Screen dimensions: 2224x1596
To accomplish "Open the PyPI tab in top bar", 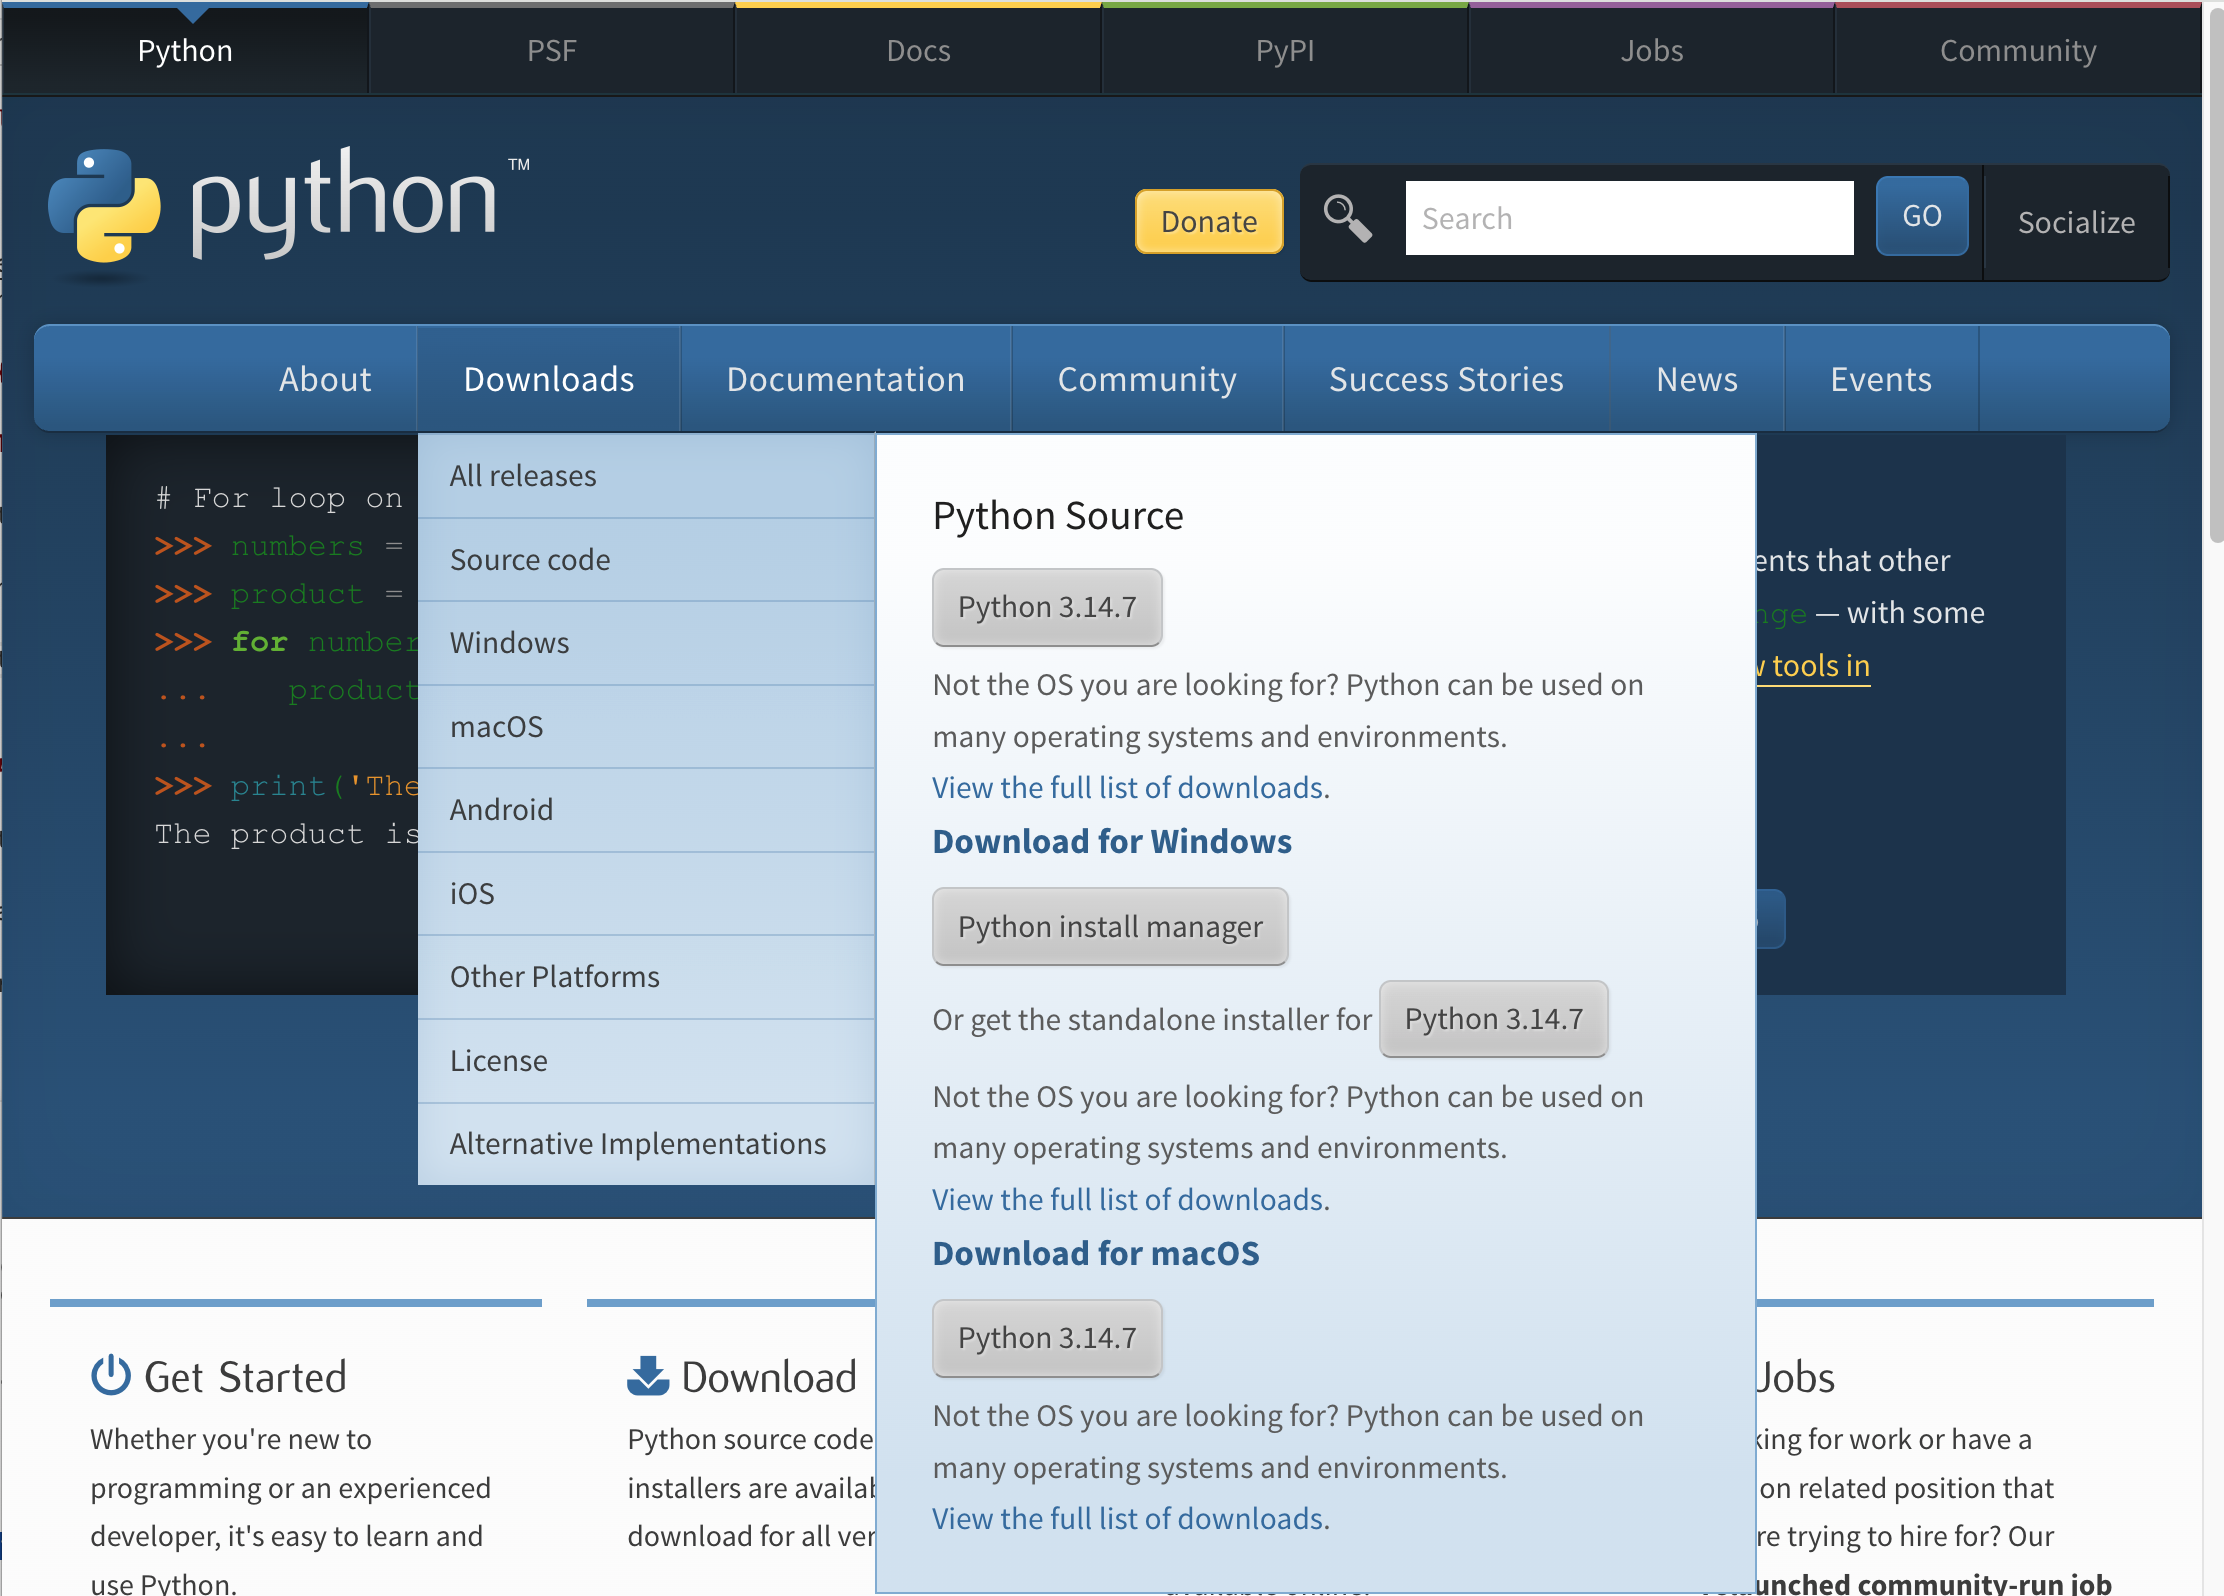I will pyautogui.click(x=1285, y=50).
